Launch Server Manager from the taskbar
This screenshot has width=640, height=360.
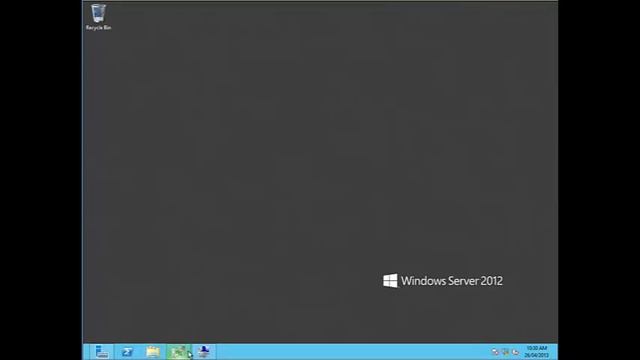click(102, 352)
